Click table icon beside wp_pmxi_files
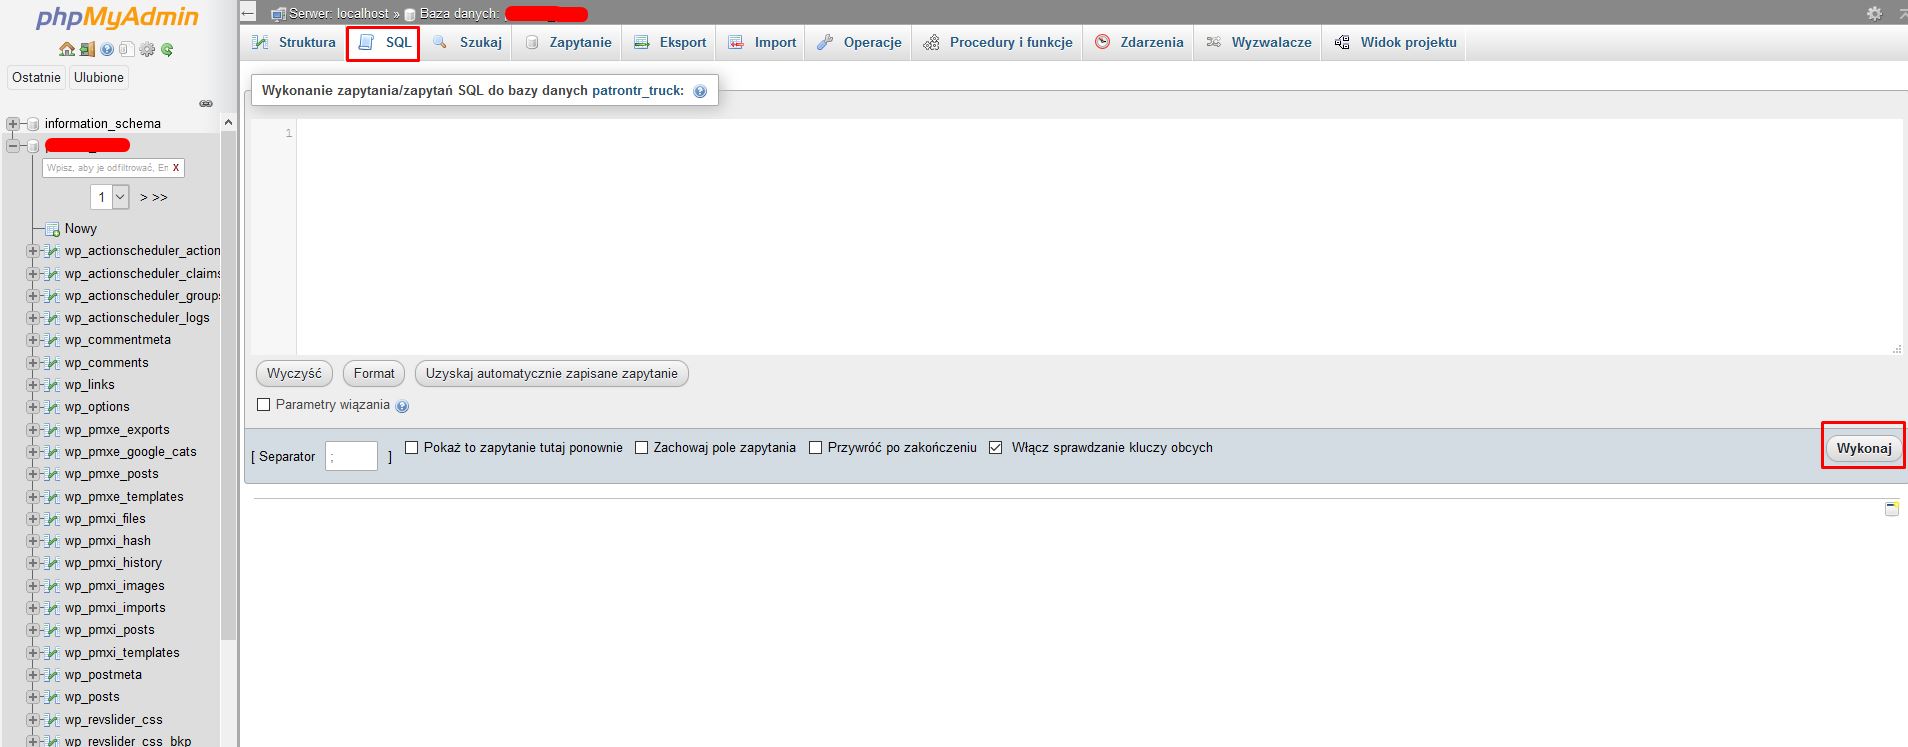 click(x=53, y=519)
